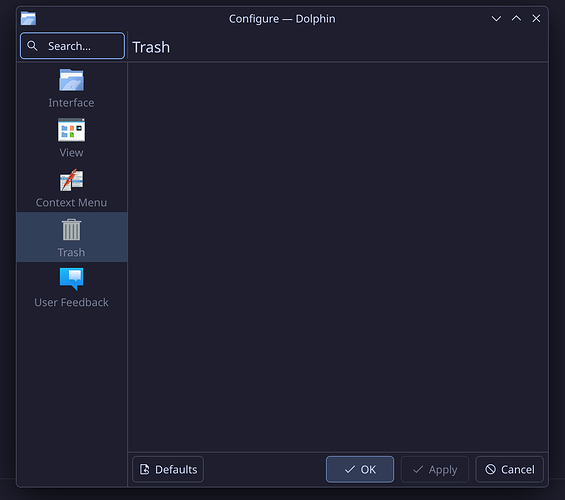Confirm changes with the OK button

(x=360, y=469)
